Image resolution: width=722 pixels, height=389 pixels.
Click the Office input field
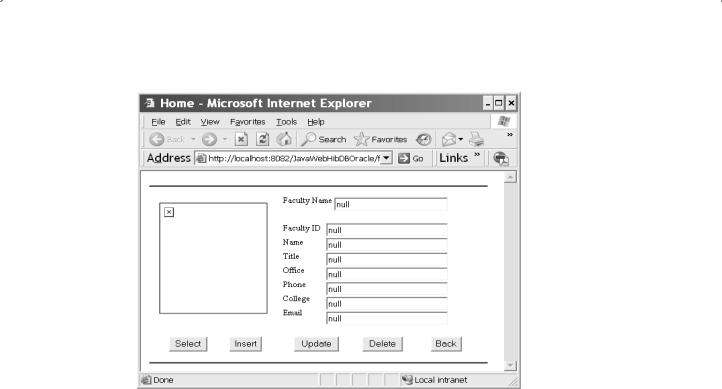pyautogui.click(x=387, y=274)
